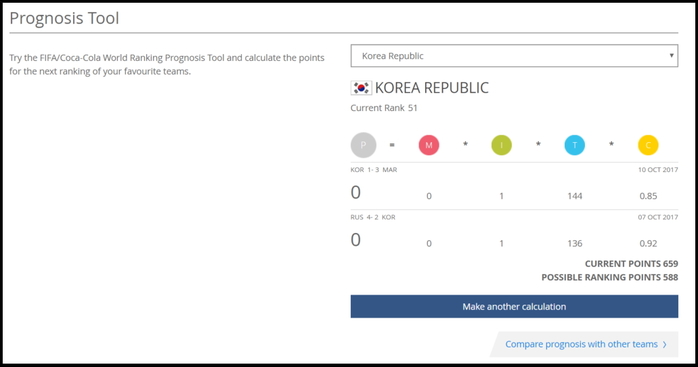The height and width of the screenshot is (367, 698).
Task: Click the Current Points 659 text
Action: point(631,264)
